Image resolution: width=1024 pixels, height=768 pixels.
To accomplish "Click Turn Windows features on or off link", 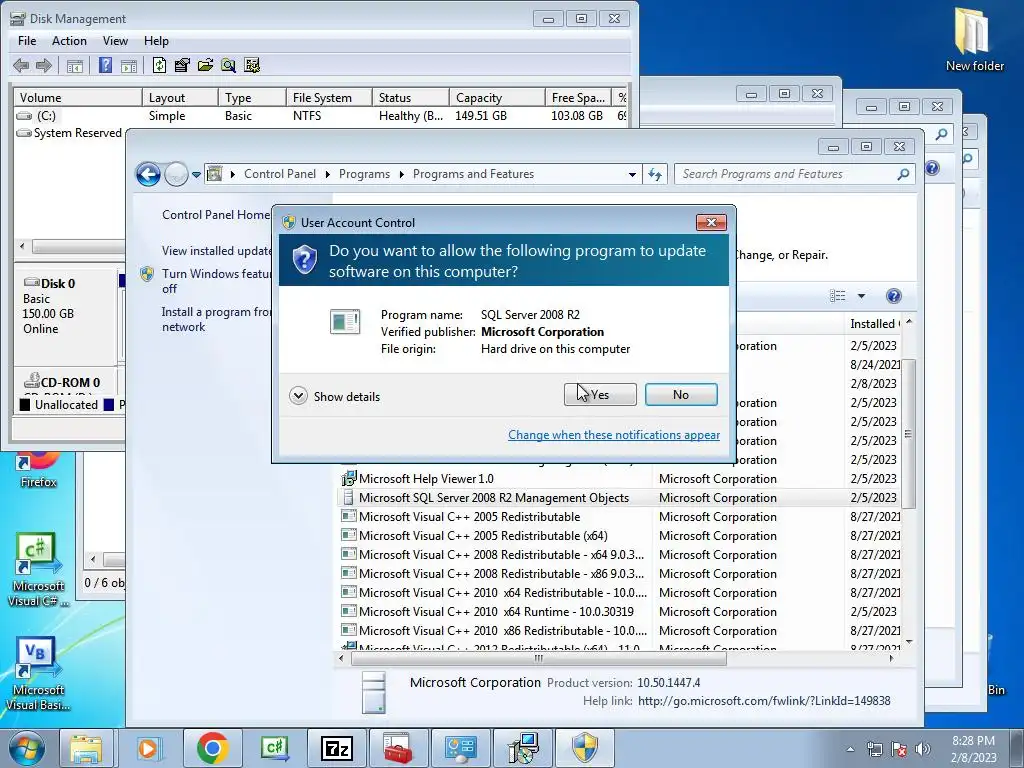I will coord(216,281).
